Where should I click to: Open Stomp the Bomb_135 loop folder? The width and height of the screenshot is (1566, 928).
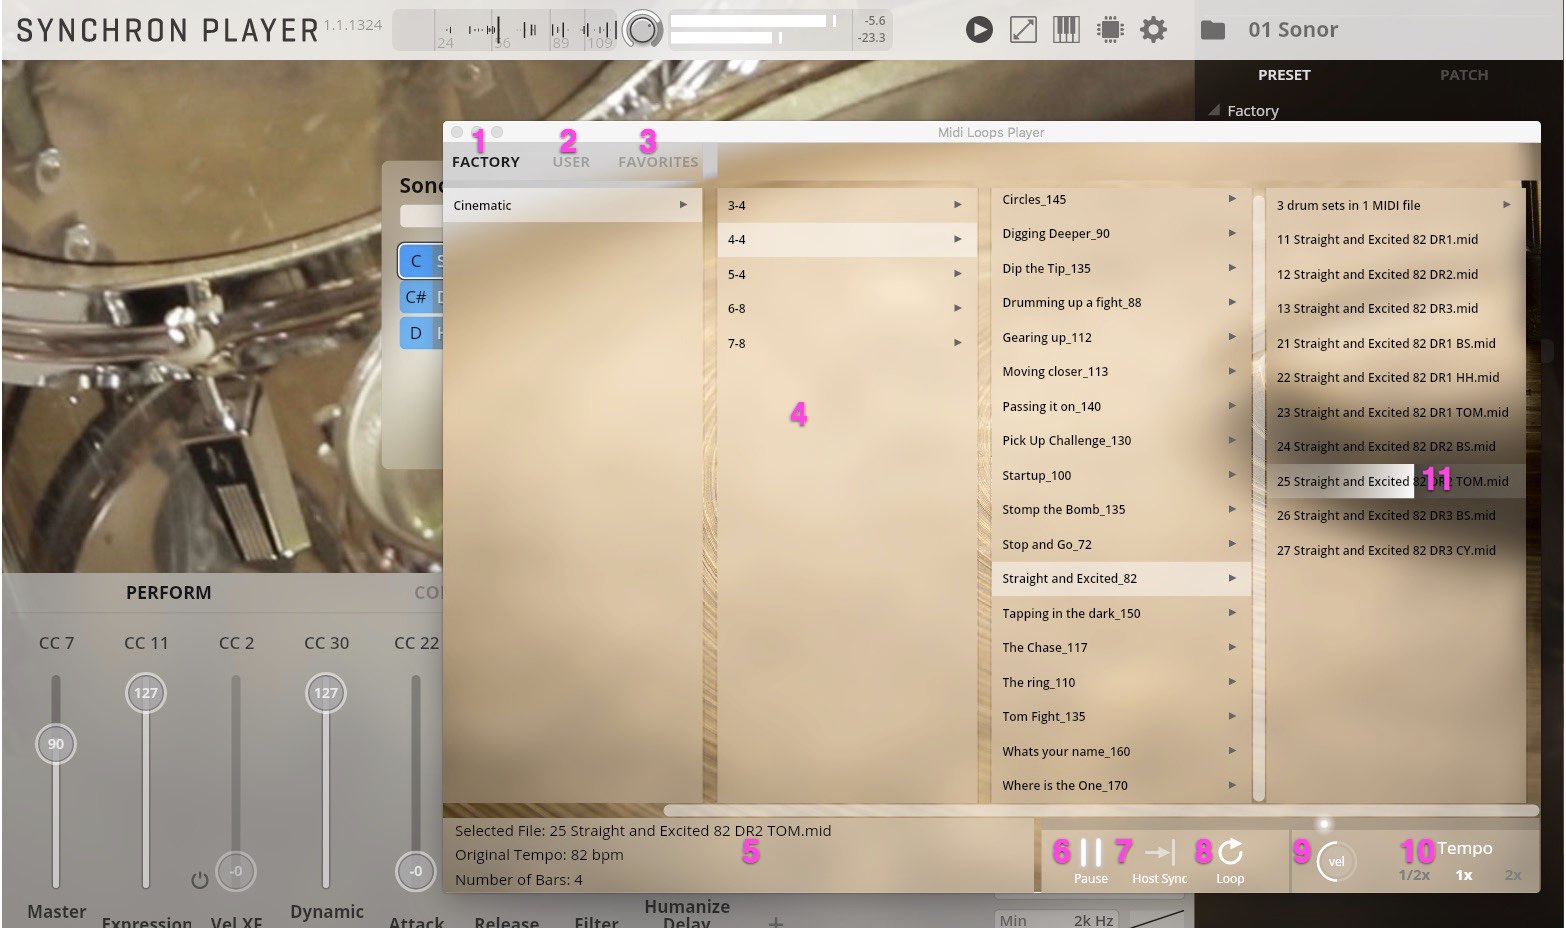1120,509
